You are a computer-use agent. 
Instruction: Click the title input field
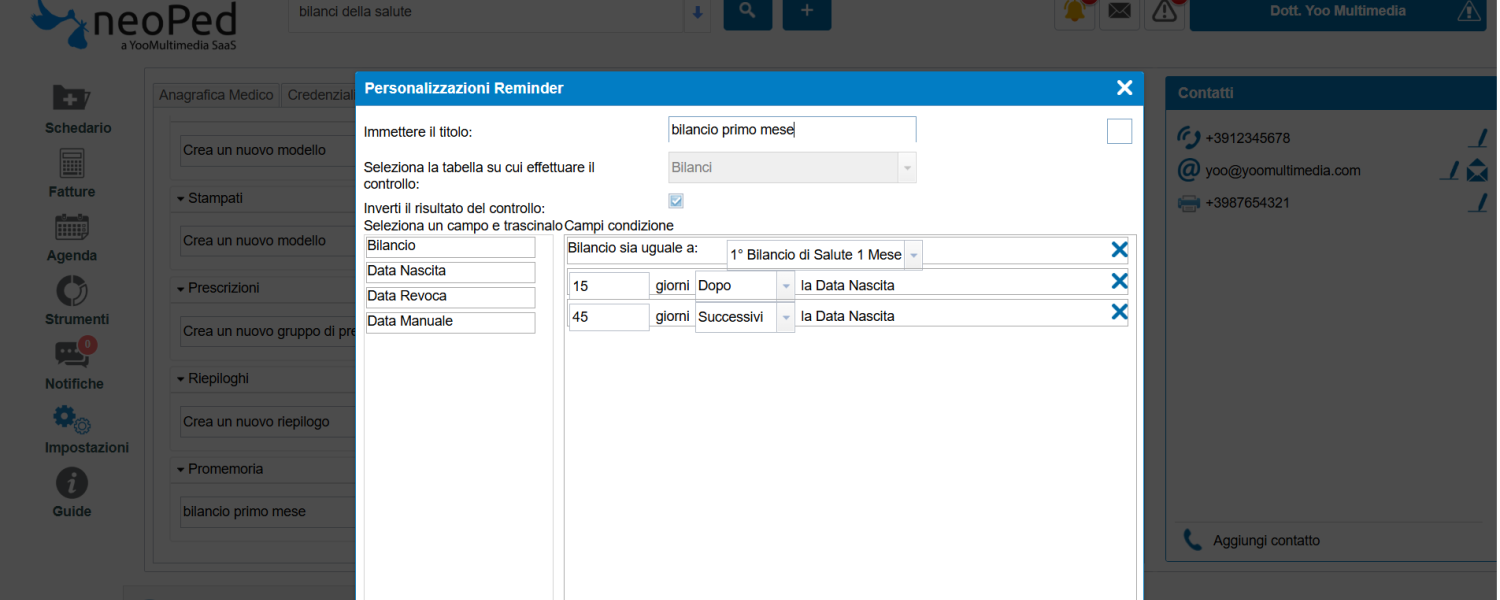tap(791, 130)
